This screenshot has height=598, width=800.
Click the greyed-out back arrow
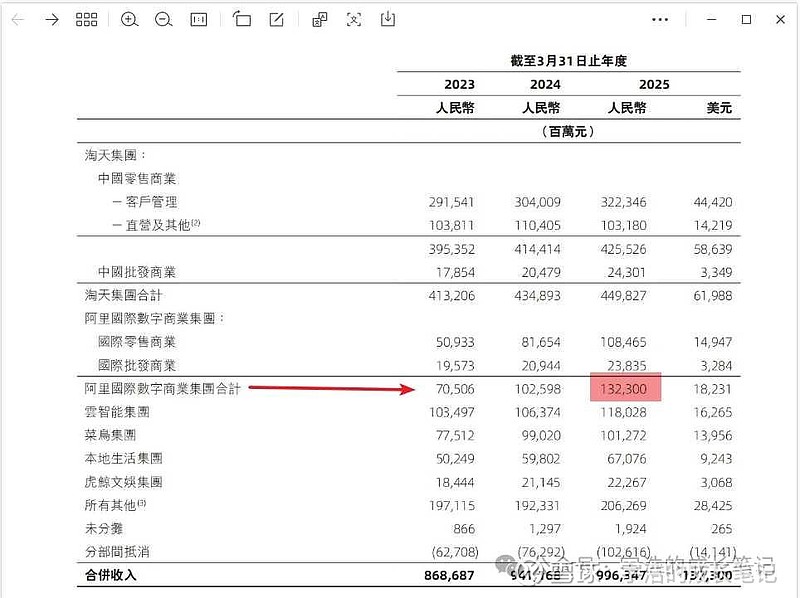(x=18, y=20)
